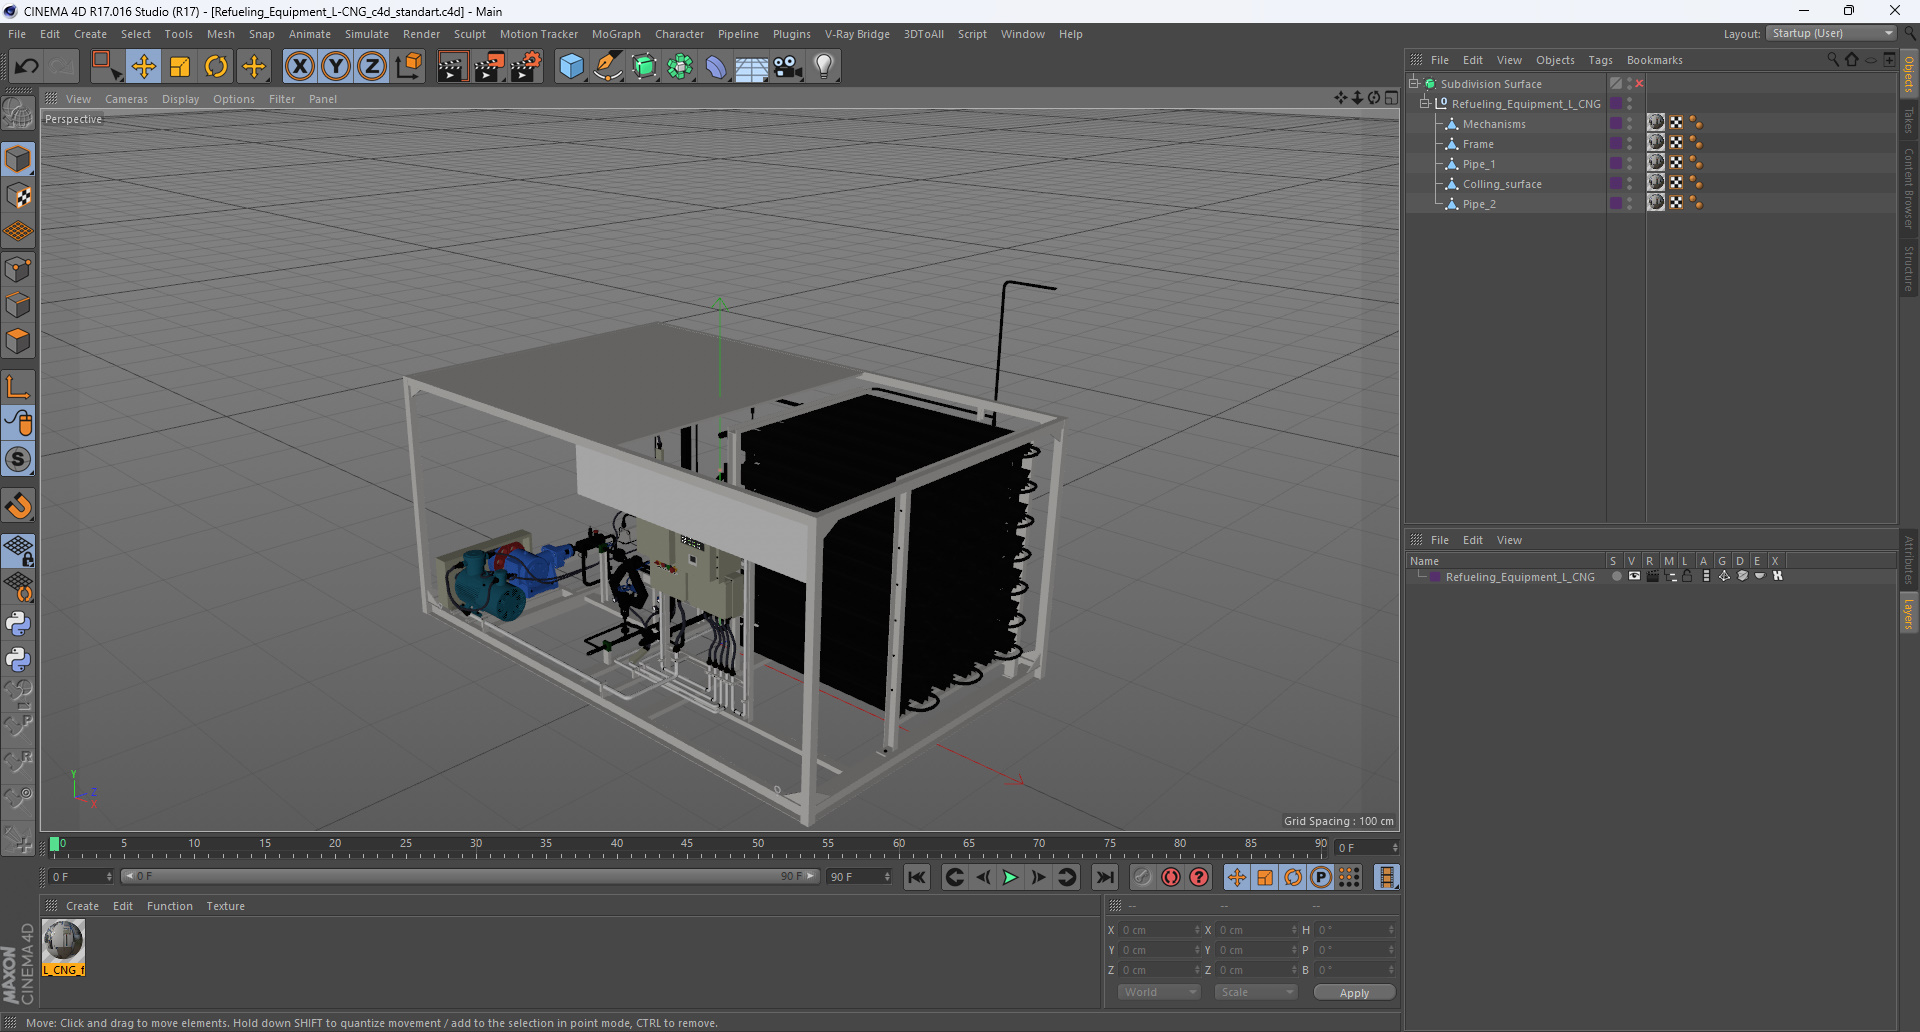The height and width of the screenshot is (1032, 1920).
Task: Open the Simulate menu
Action: (366, 34)
